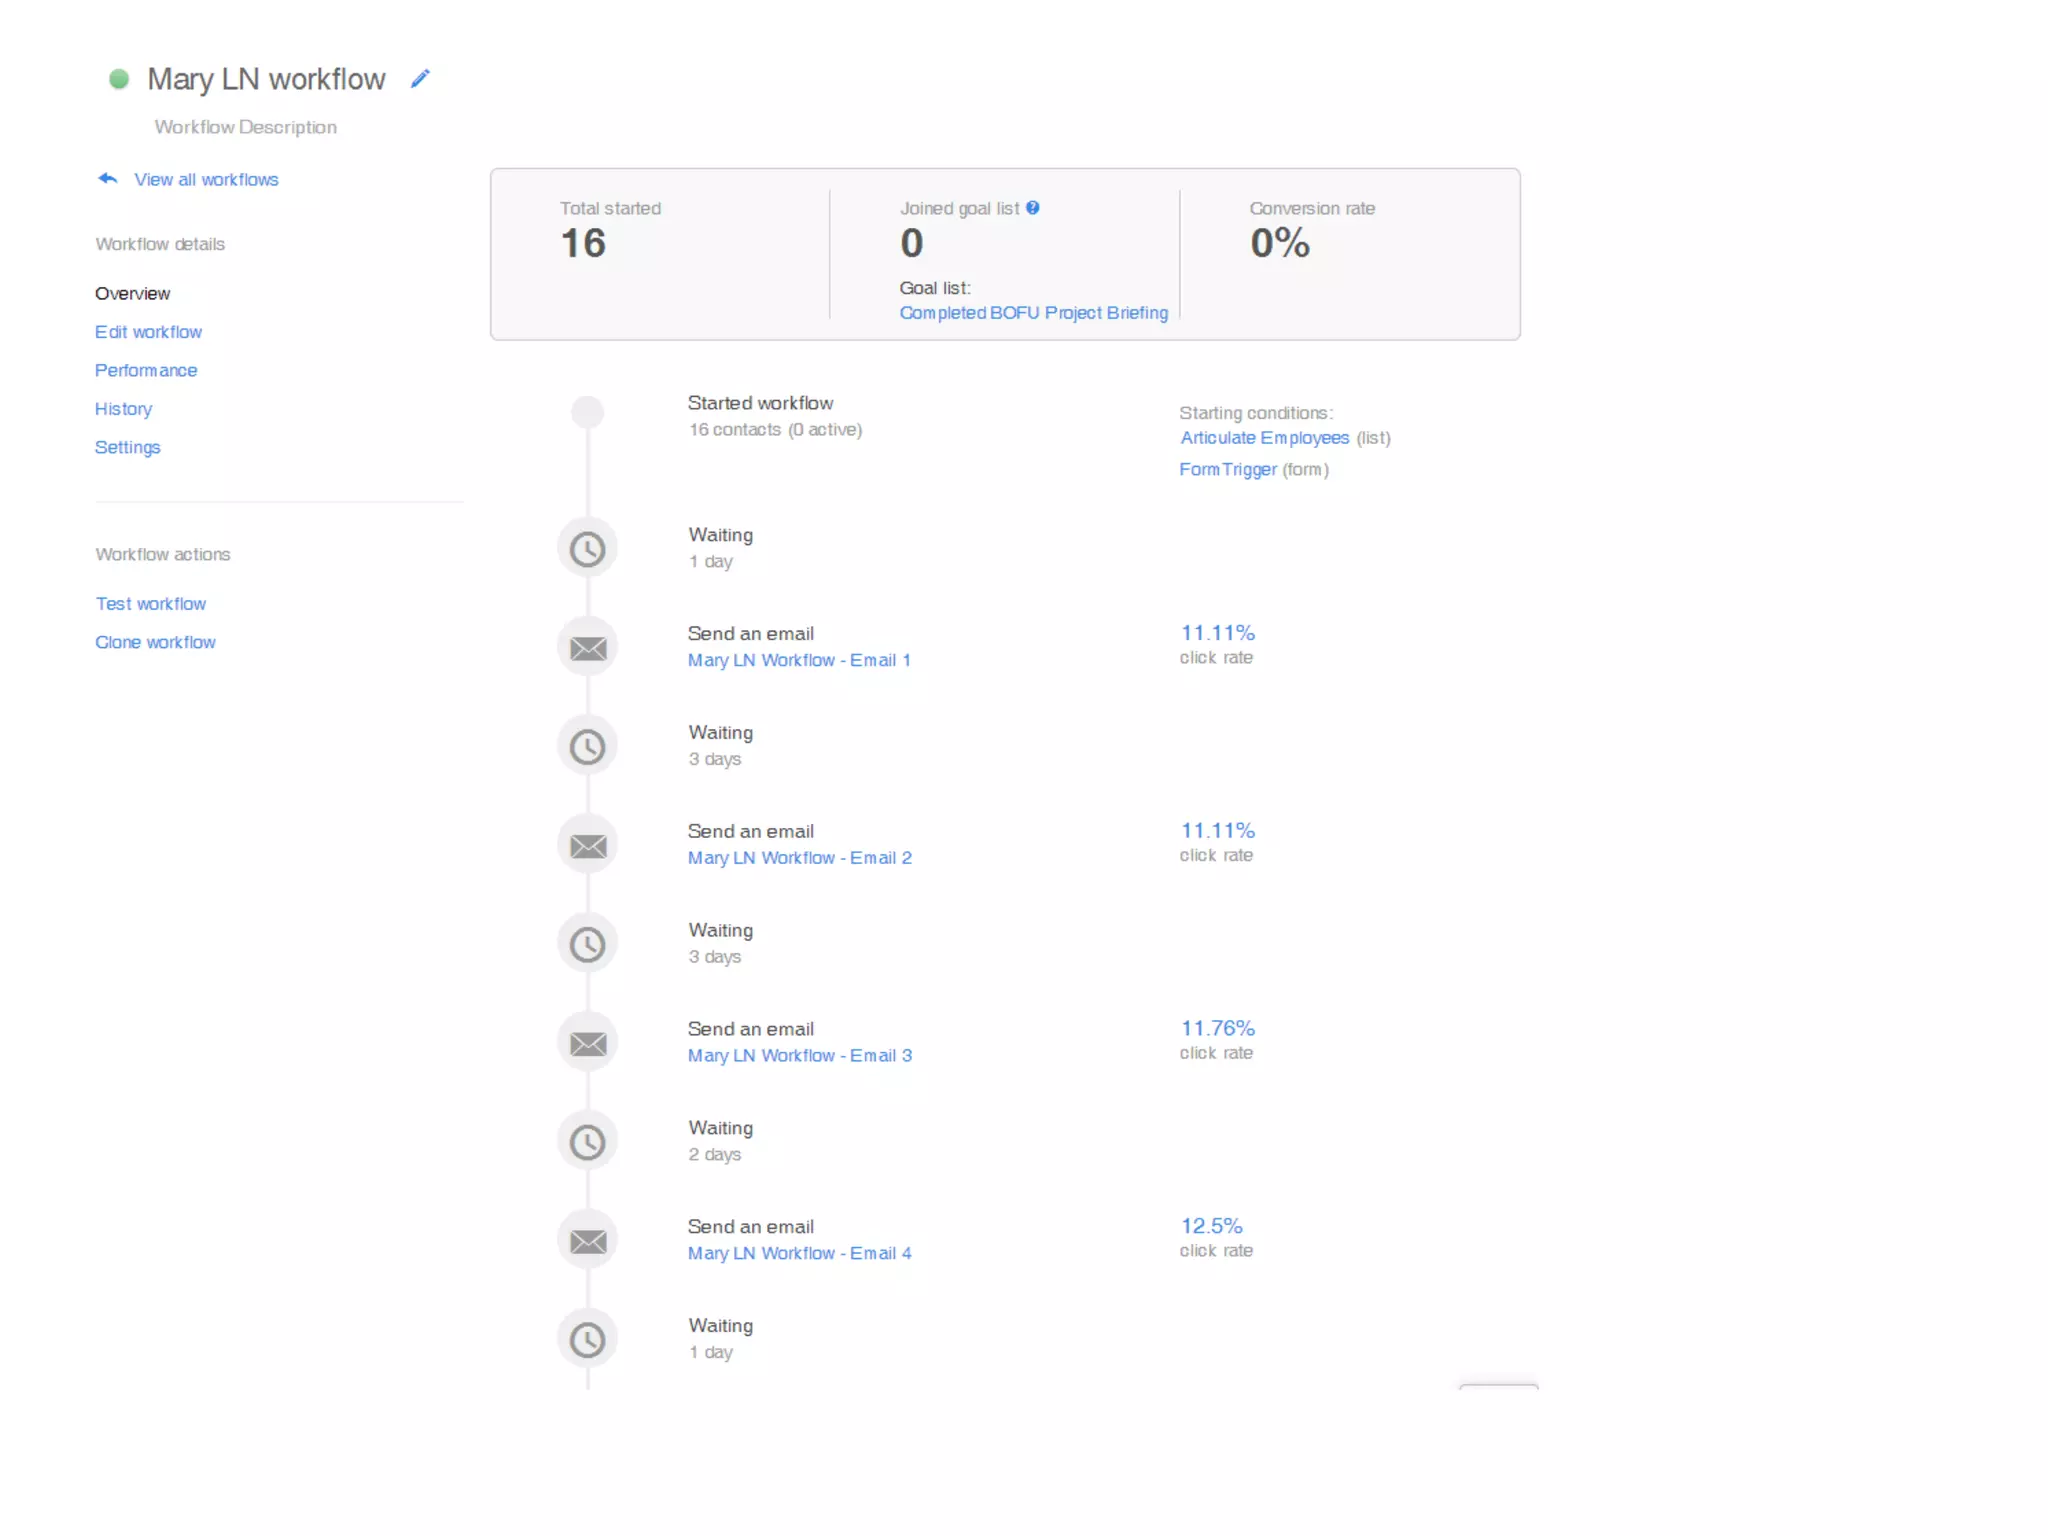Screen dimensions: 2048x1536
Task: Open workflow History
Action: (x=123, y=409)
